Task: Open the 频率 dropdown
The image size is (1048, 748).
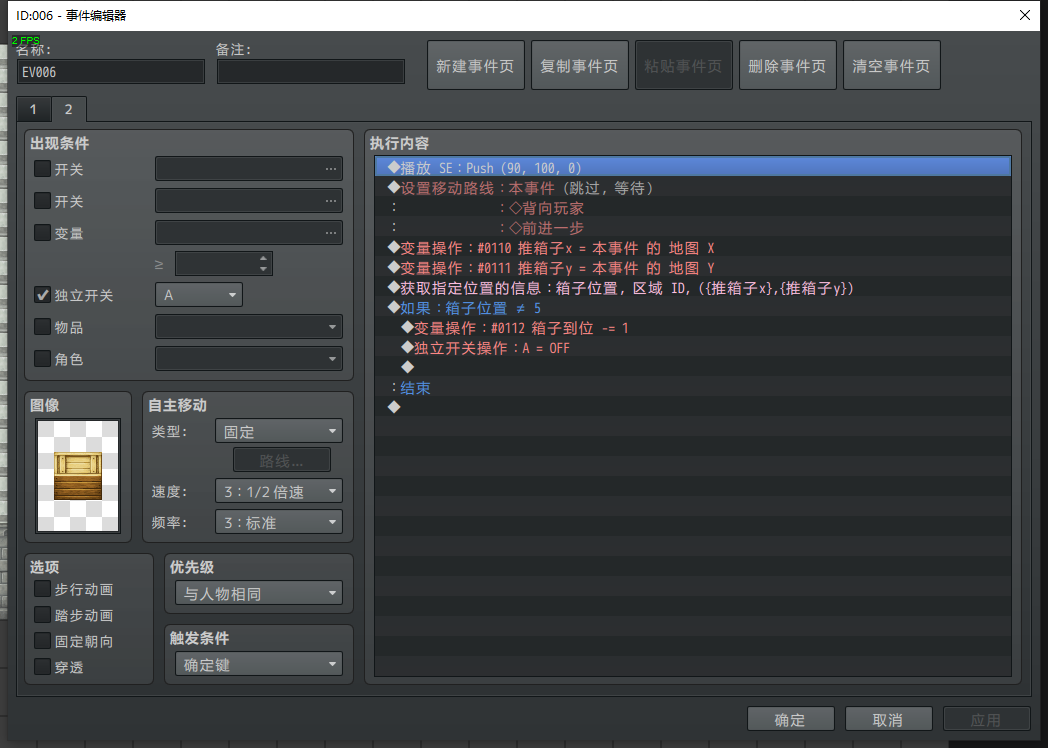Action: [x=279, y=522]
